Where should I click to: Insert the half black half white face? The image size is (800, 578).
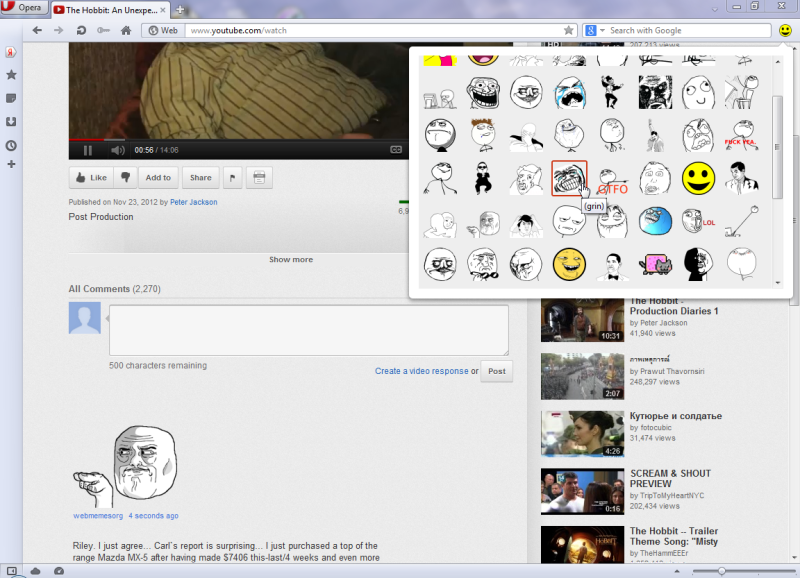[x=698, y=265]
